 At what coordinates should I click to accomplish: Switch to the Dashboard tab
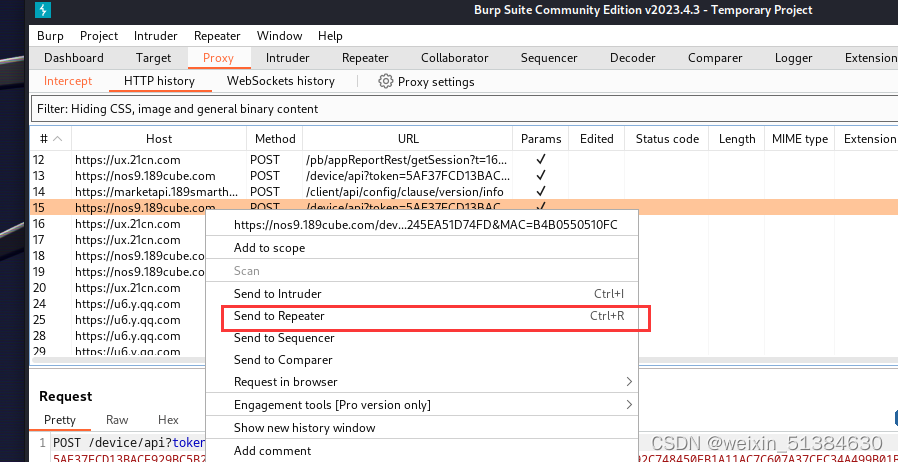pos(74,58)
